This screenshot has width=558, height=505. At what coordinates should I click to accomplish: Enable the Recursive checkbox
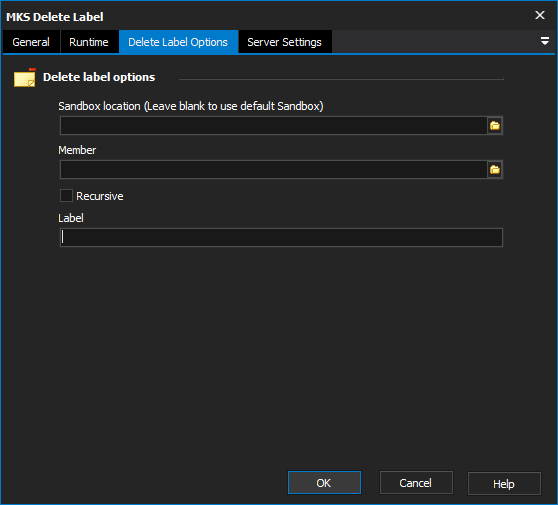pyautogui.click(x=66, y=196)
